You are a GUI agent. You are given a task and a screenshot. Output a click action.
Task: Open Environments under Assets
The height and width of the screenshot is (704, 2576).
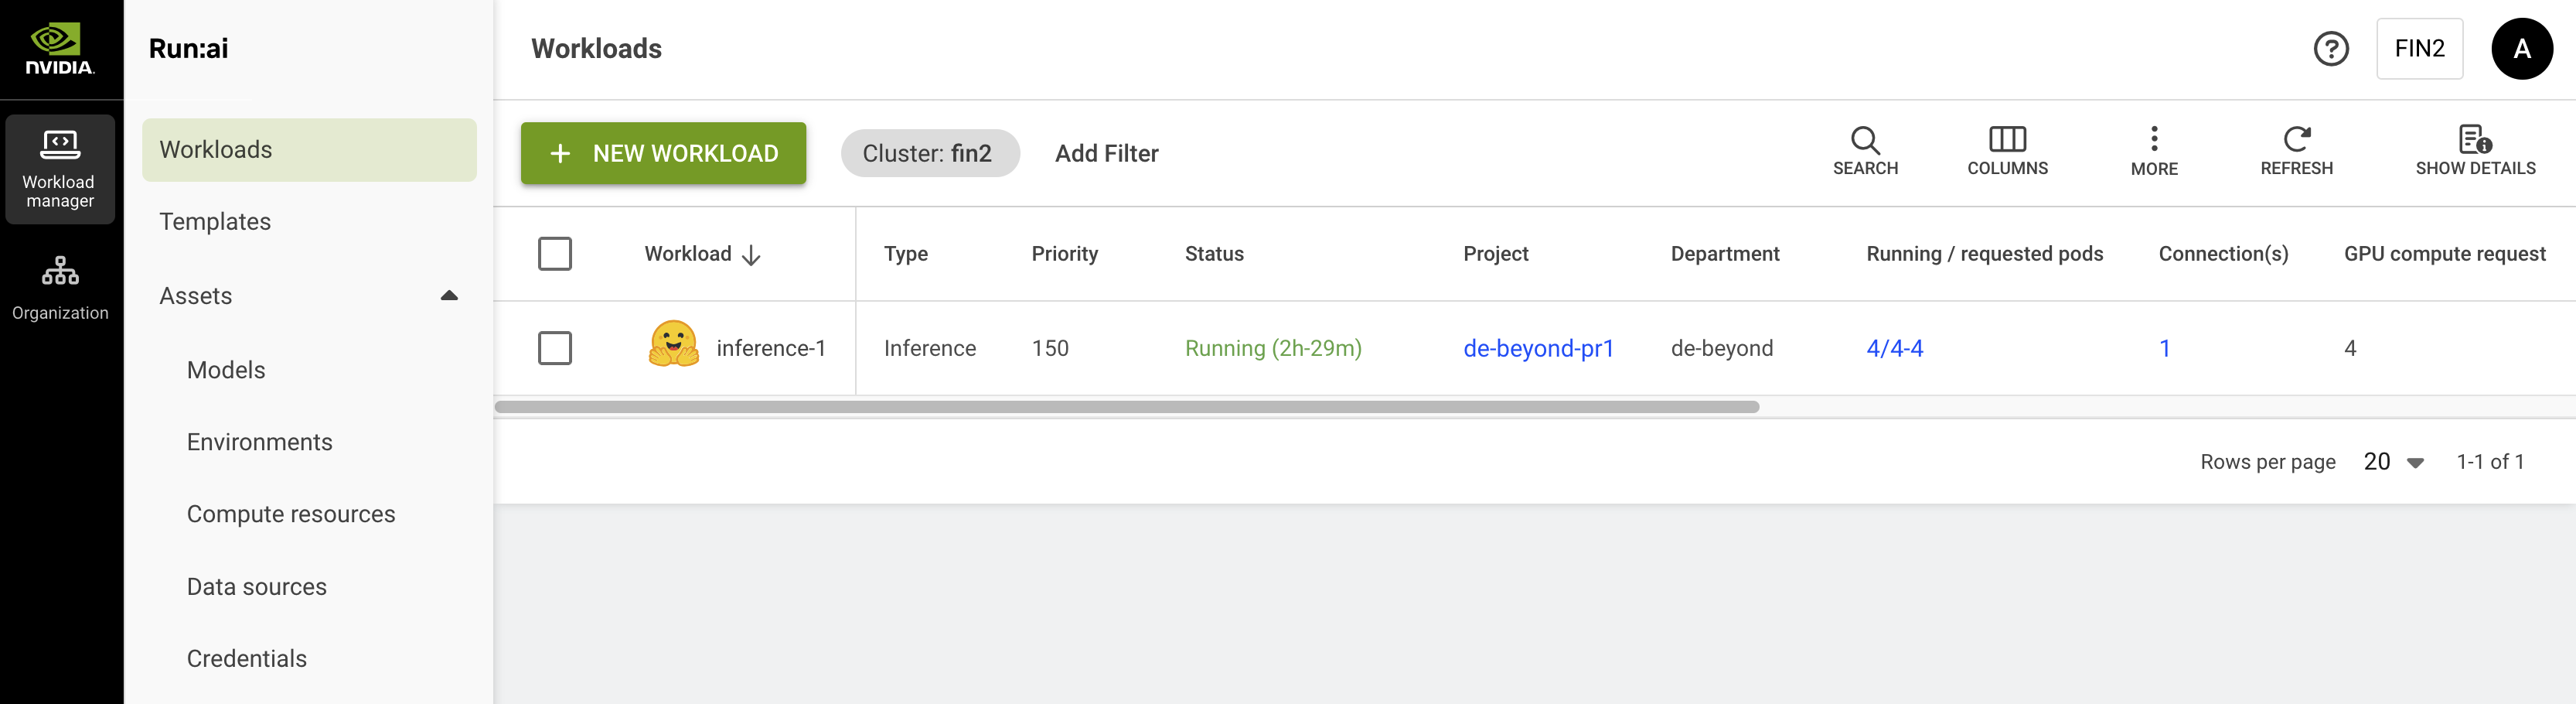[x=259, y=442]
